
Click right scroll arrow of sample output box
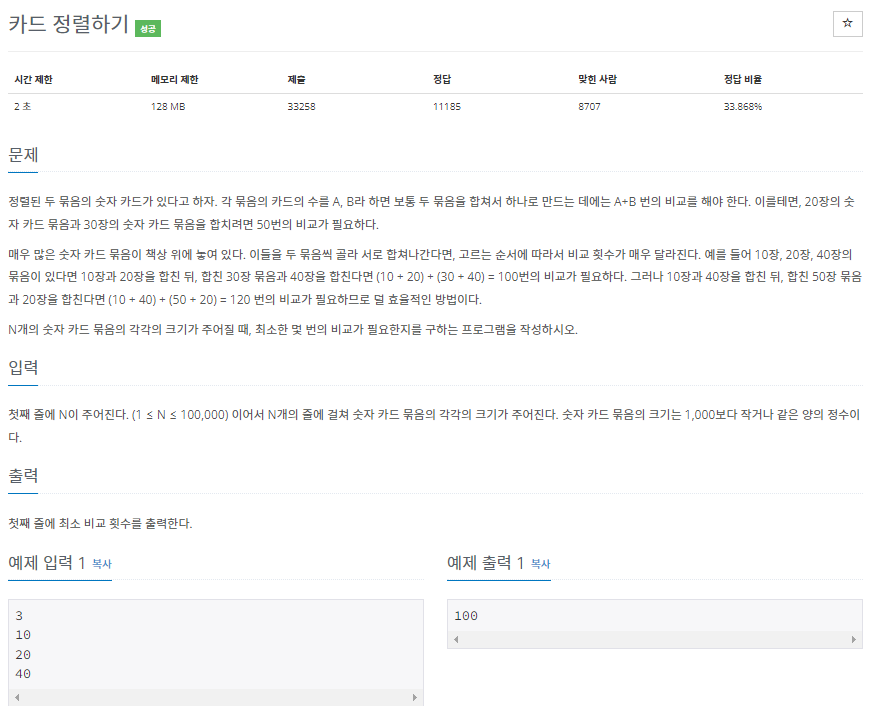coord(854,639)
